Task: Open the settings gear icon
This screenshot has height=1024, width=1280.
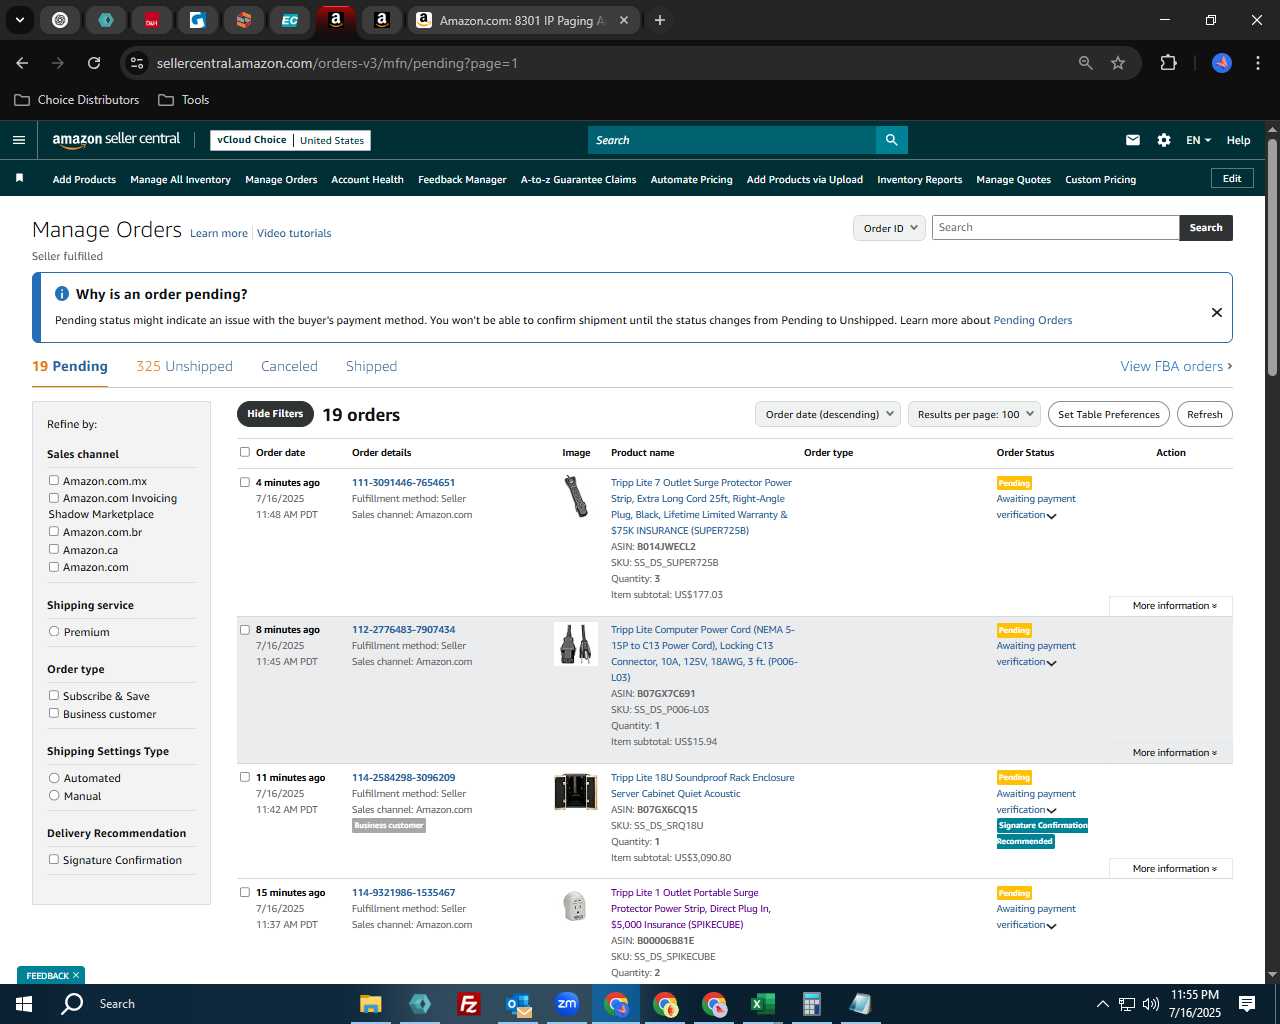Action: [x=1164, y=140]
